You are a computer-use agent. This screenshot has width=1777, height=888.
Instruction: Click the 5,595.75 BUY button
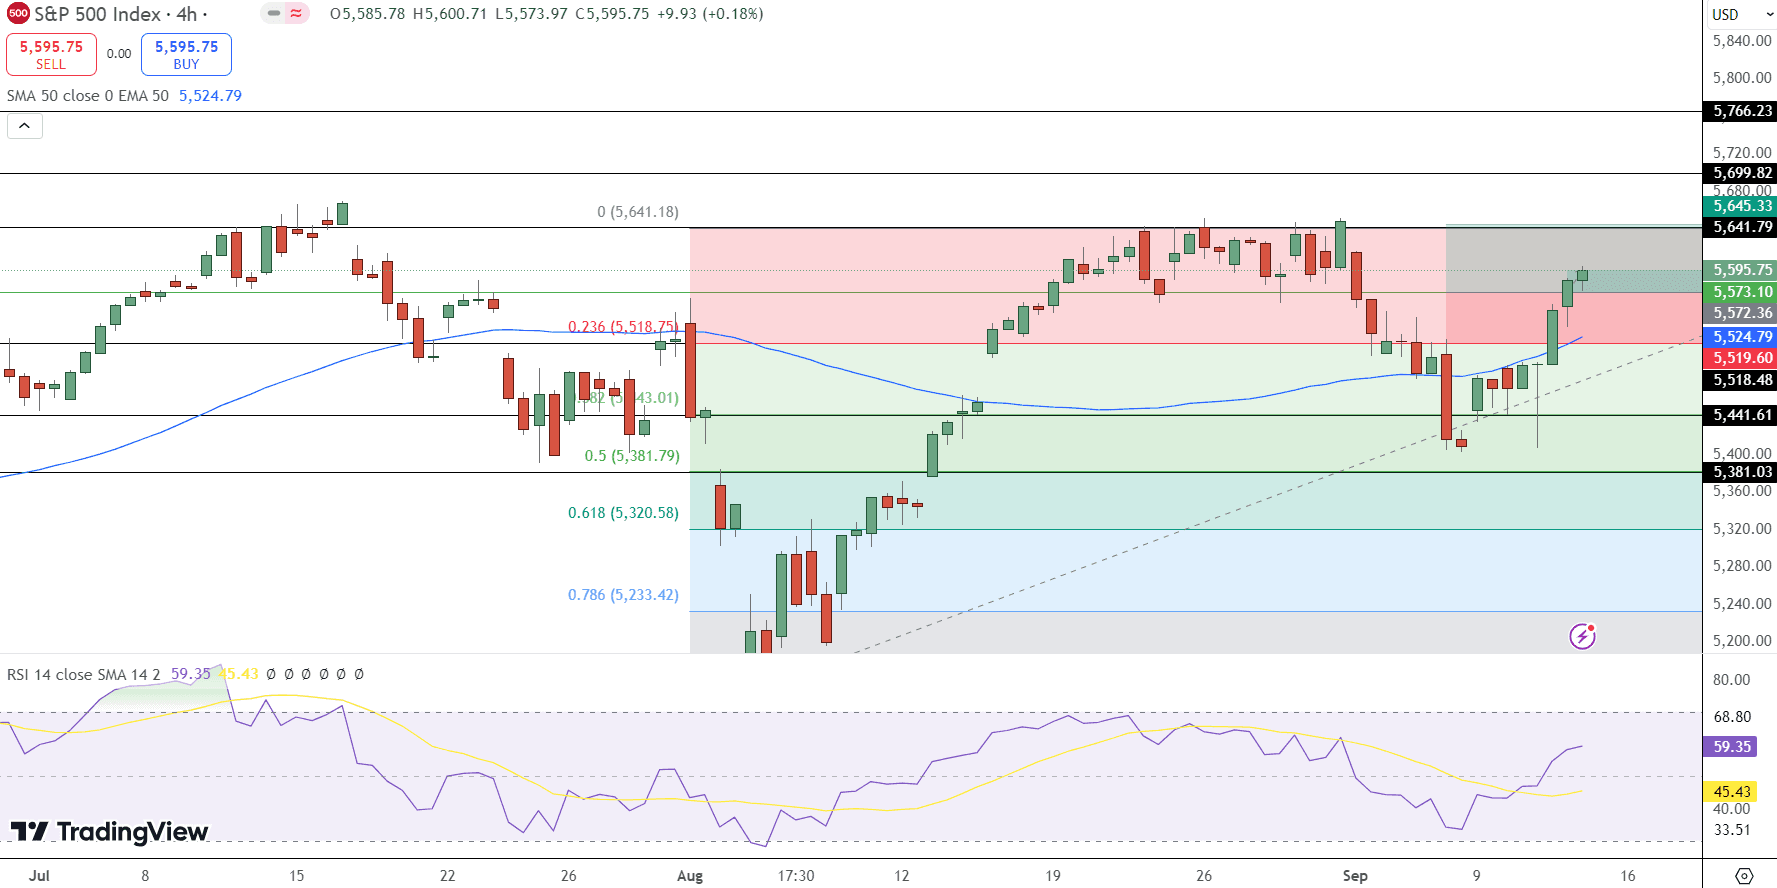click(186, 54)
